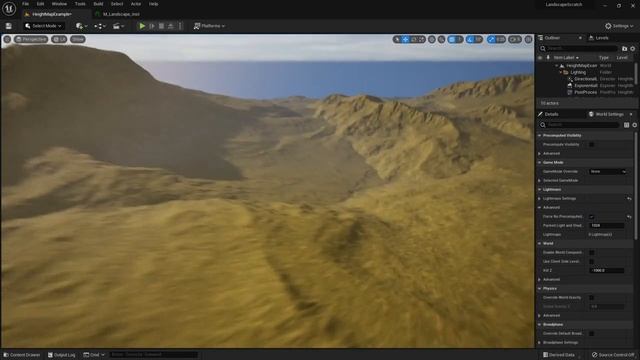Viewport: 640px width, 360px height.
Task: Switch to the Details panel tab
Action: click(x=551, y=114)
